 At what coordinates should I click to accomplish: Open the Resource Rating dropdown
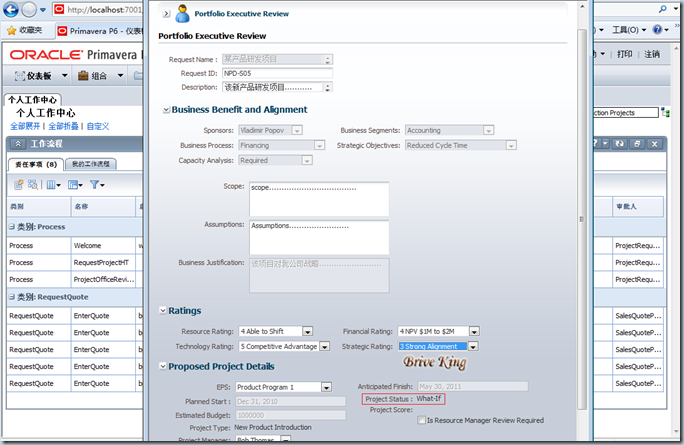click(307, 331)
